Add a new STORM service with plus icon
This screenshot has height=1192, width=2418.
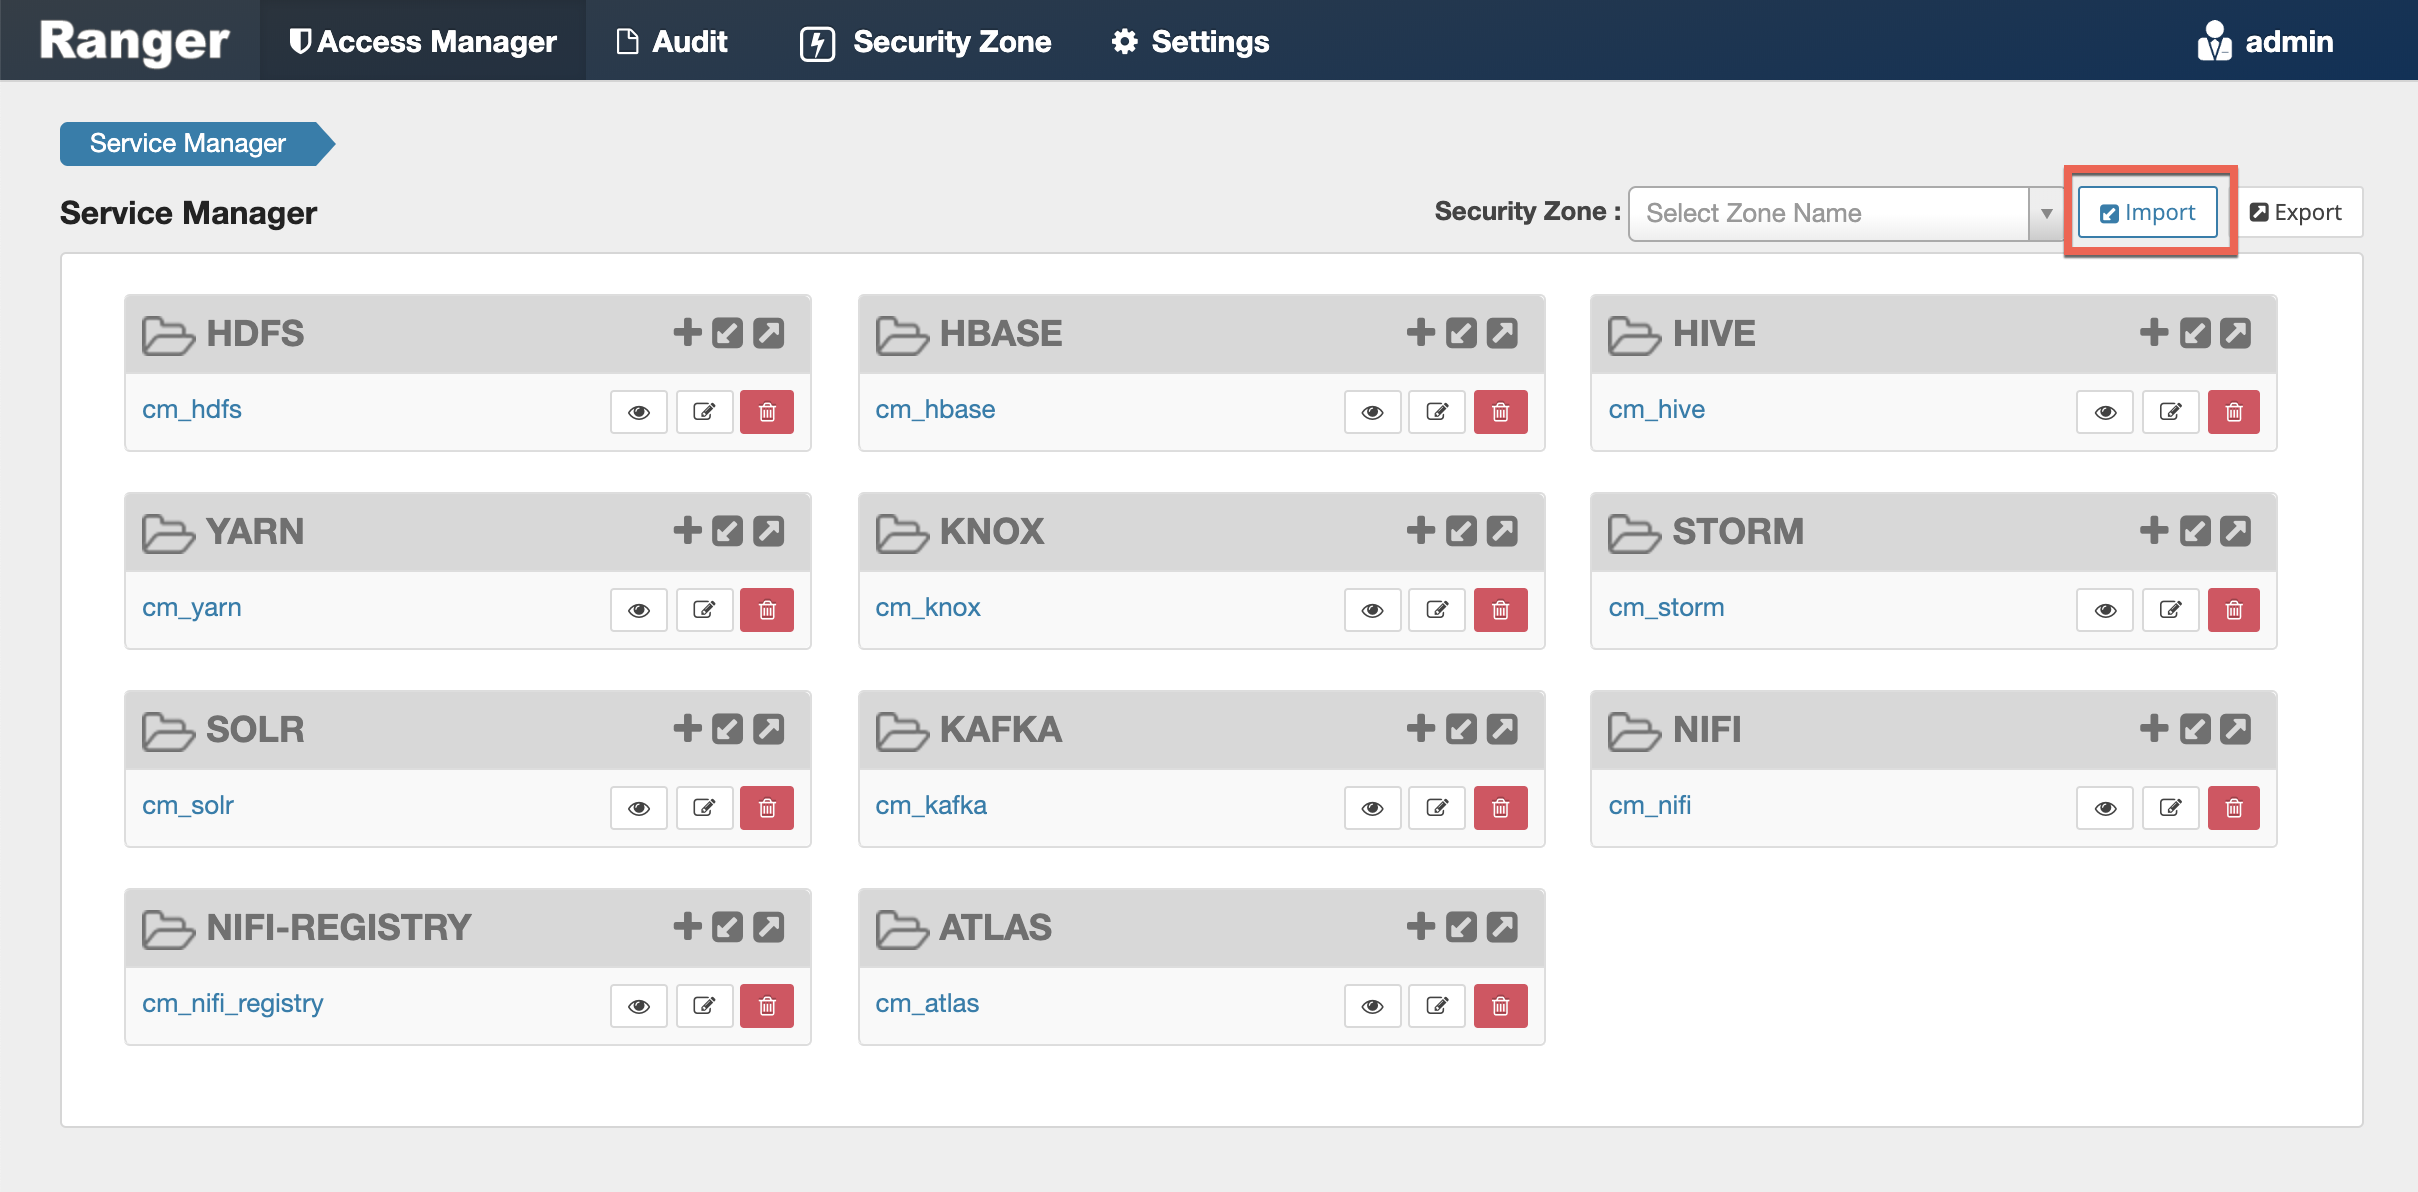tap(2154, 530)
